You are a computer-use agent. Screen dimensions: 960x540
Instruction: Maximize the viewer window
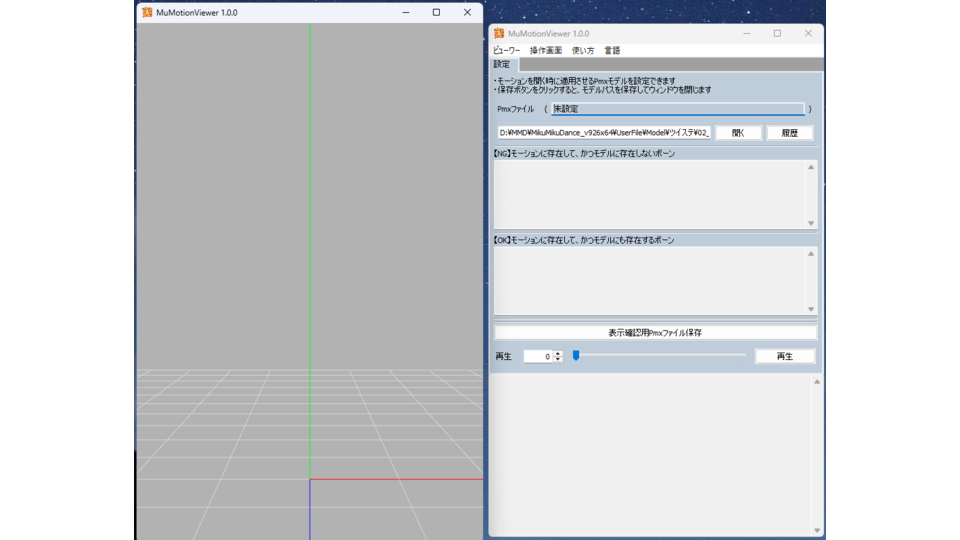(437, 12)
